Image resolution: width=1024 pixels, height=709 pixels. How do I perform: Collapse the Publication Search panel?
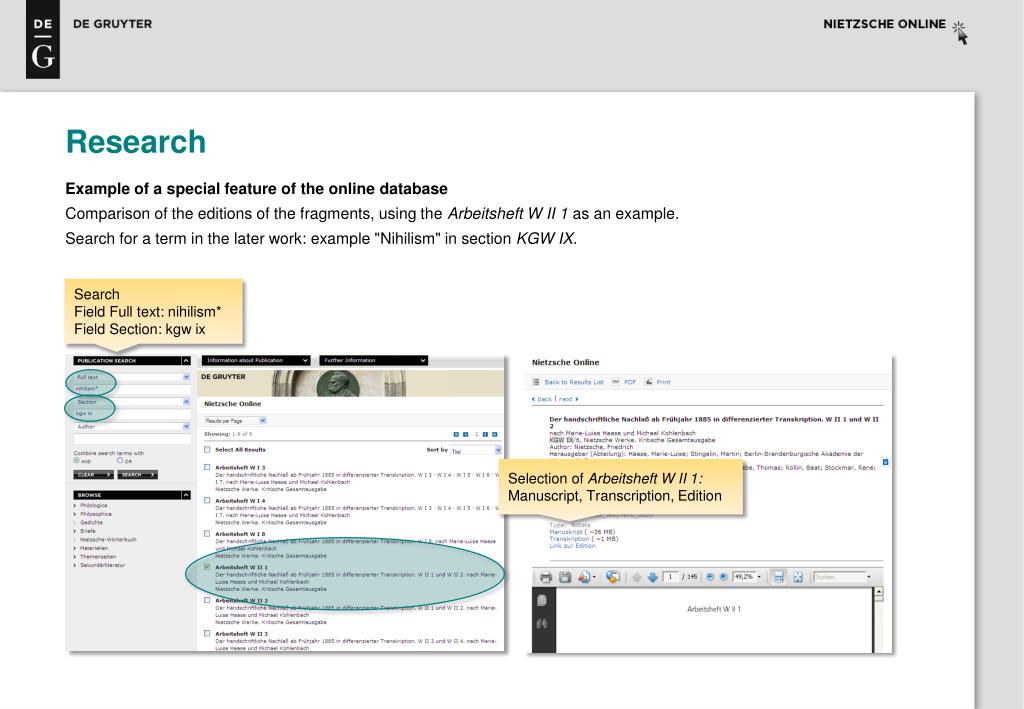(185, 360)
